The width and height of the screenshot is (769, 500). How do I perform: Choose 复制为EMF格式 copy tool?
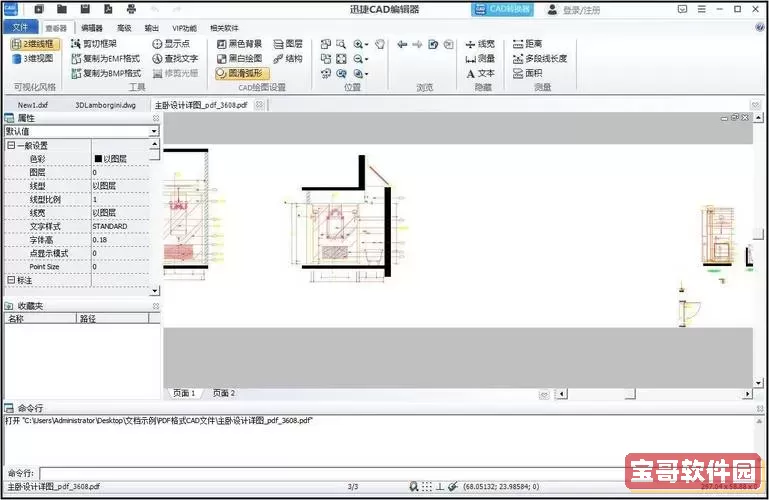tap(106, 58)
